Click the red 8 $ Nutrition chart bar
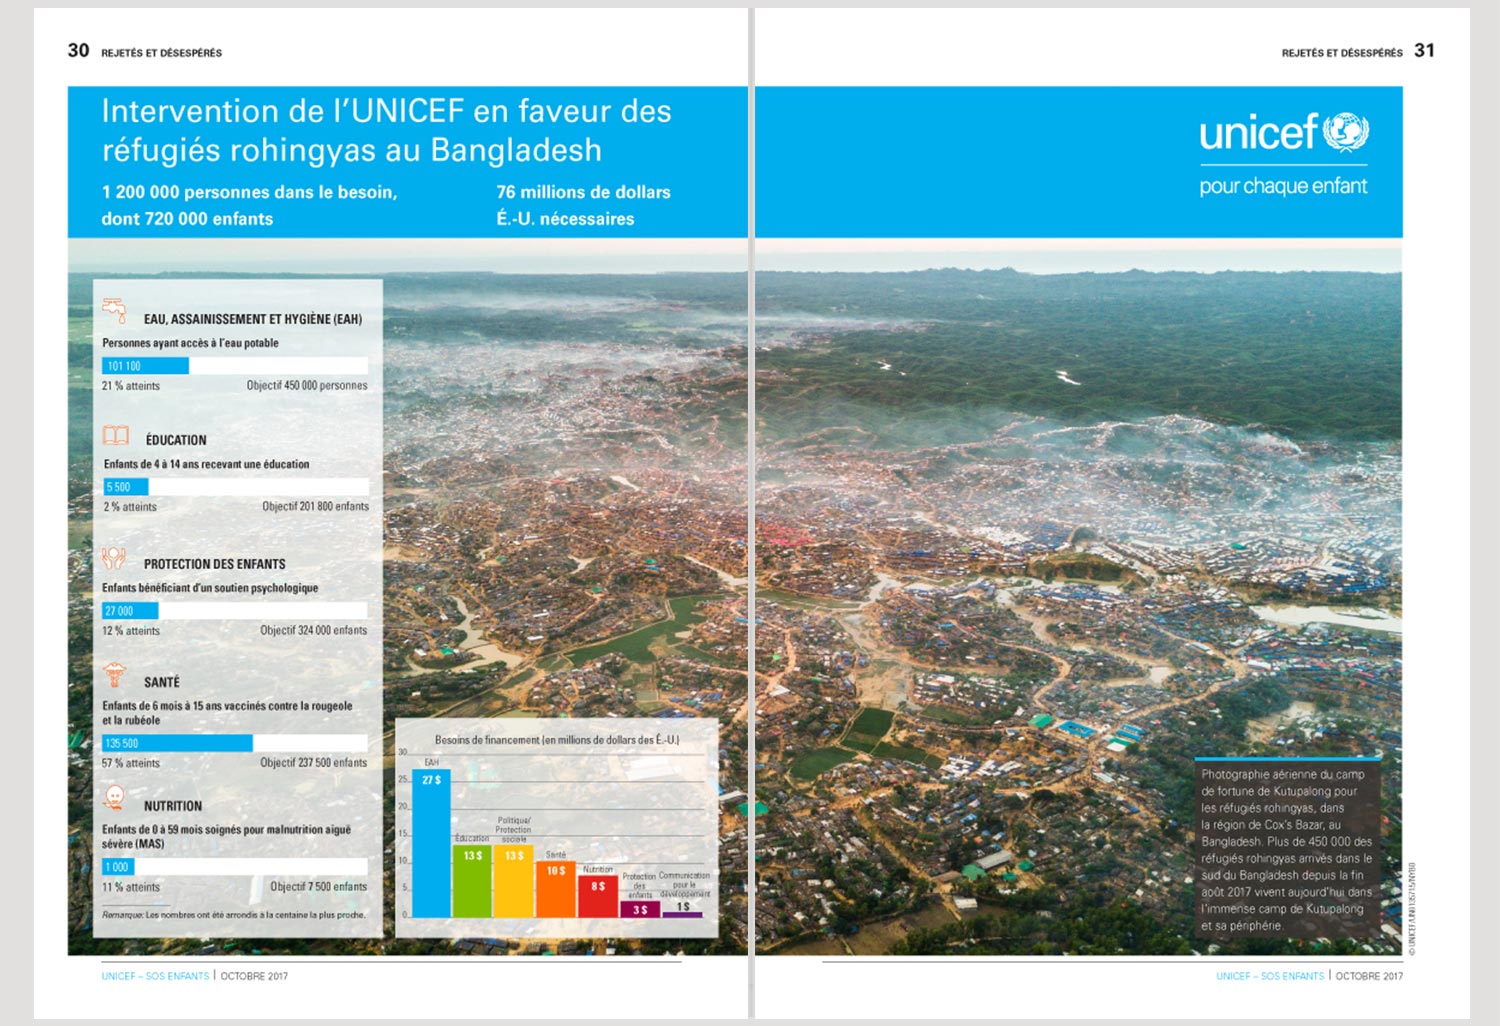Viewport: 1500px width, 1026px height. pos(598,895)
